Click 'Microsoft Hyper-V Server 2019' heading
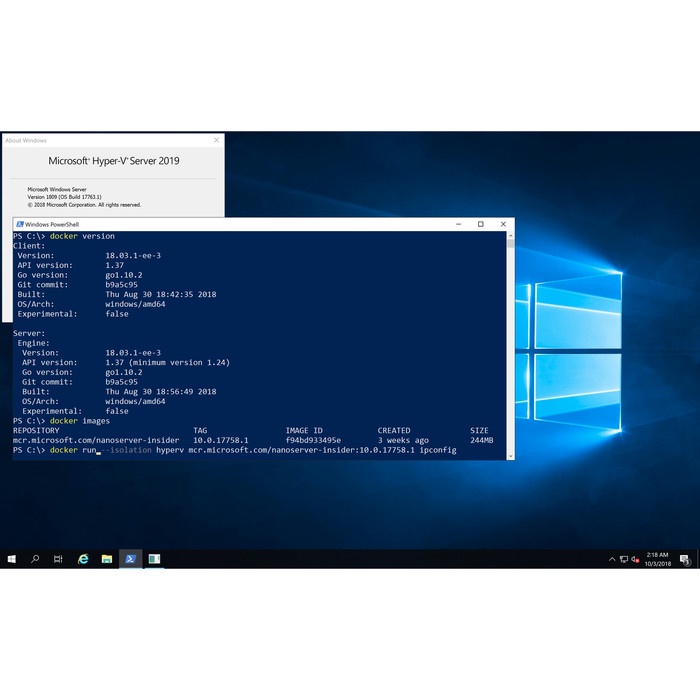The image size is (700, 700). pos(114,161)
